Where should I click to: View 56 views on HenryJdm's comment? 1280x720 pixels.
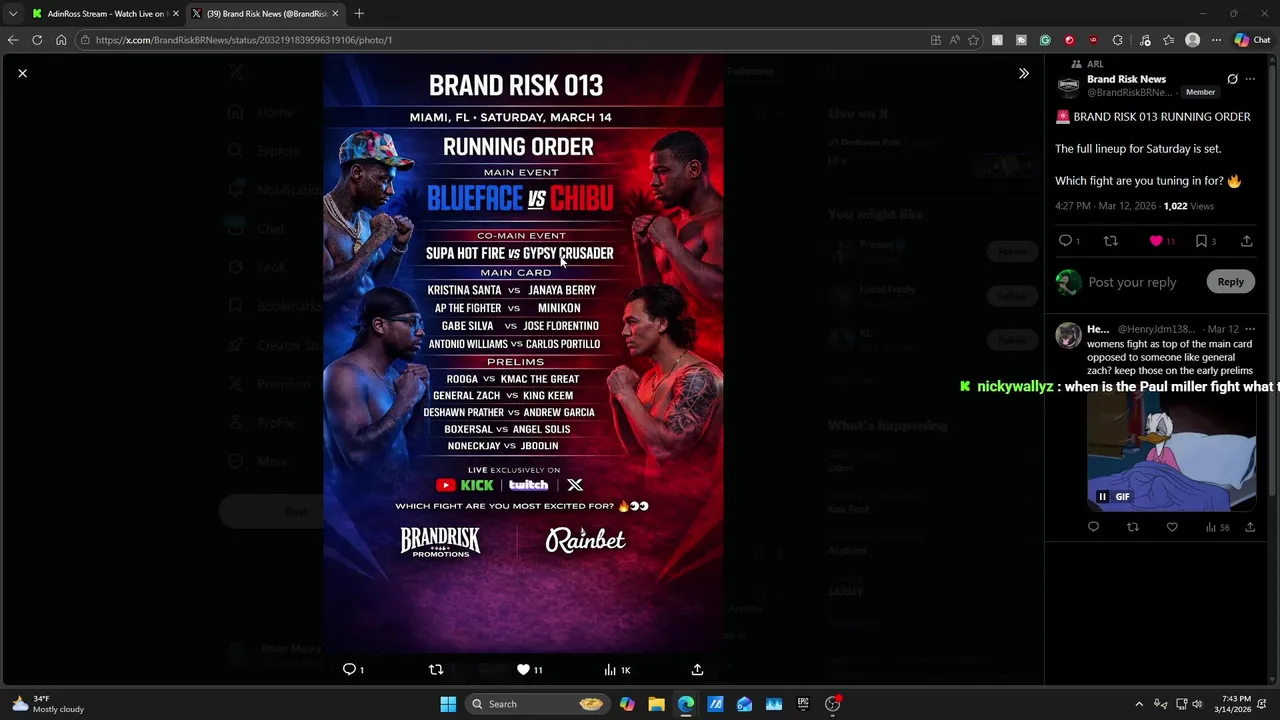(x=1217, y=527)
